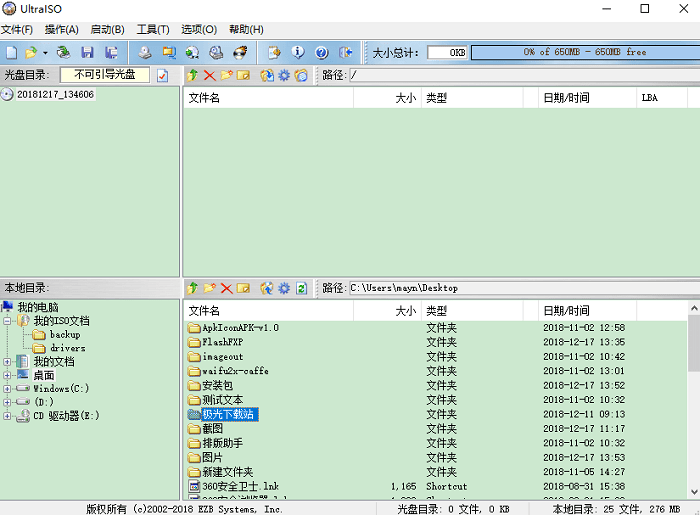This screenshot has height=515, width=700.
Task: Click the Open CD/DVD icon
Action: click(x=63, y=53)
